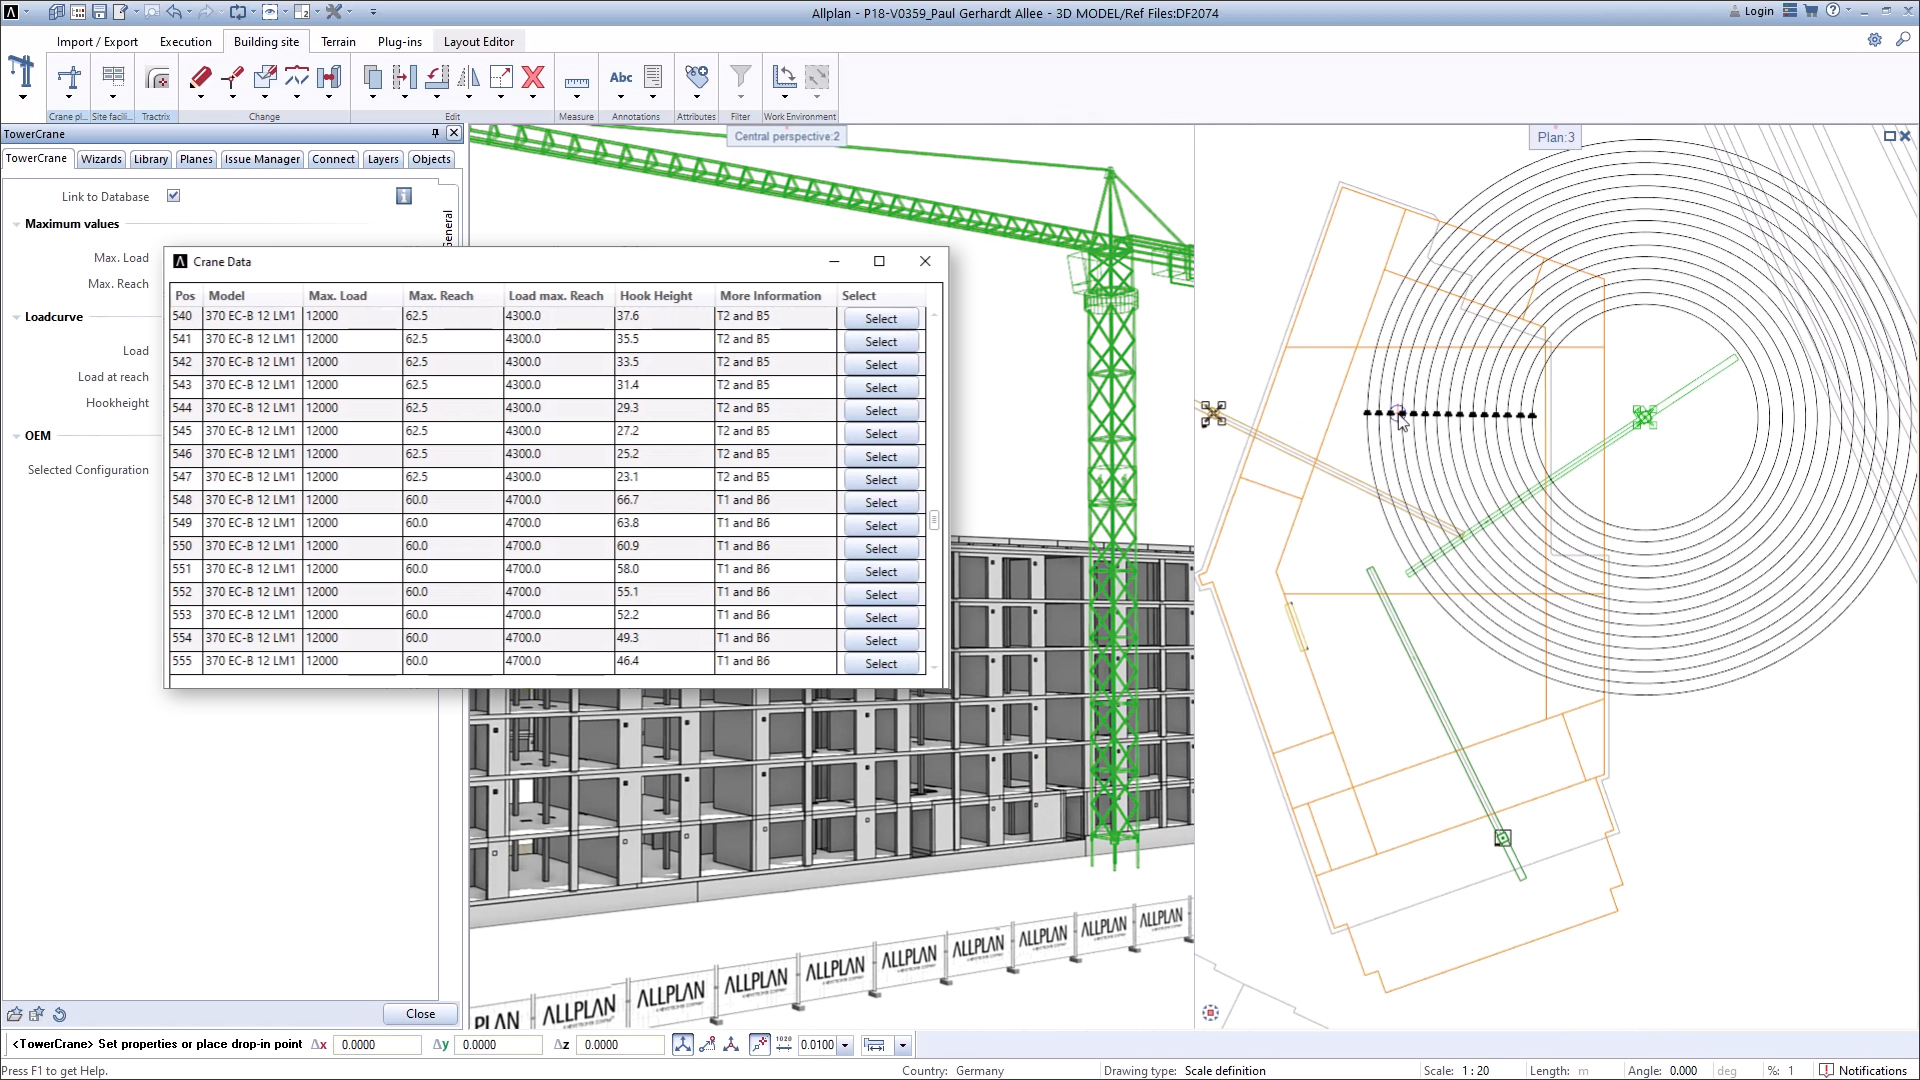Viewport: 1920px width, 1080px height.
Task: Open the Plug-ins ribbon tab
Action: (x=400, y=41)
